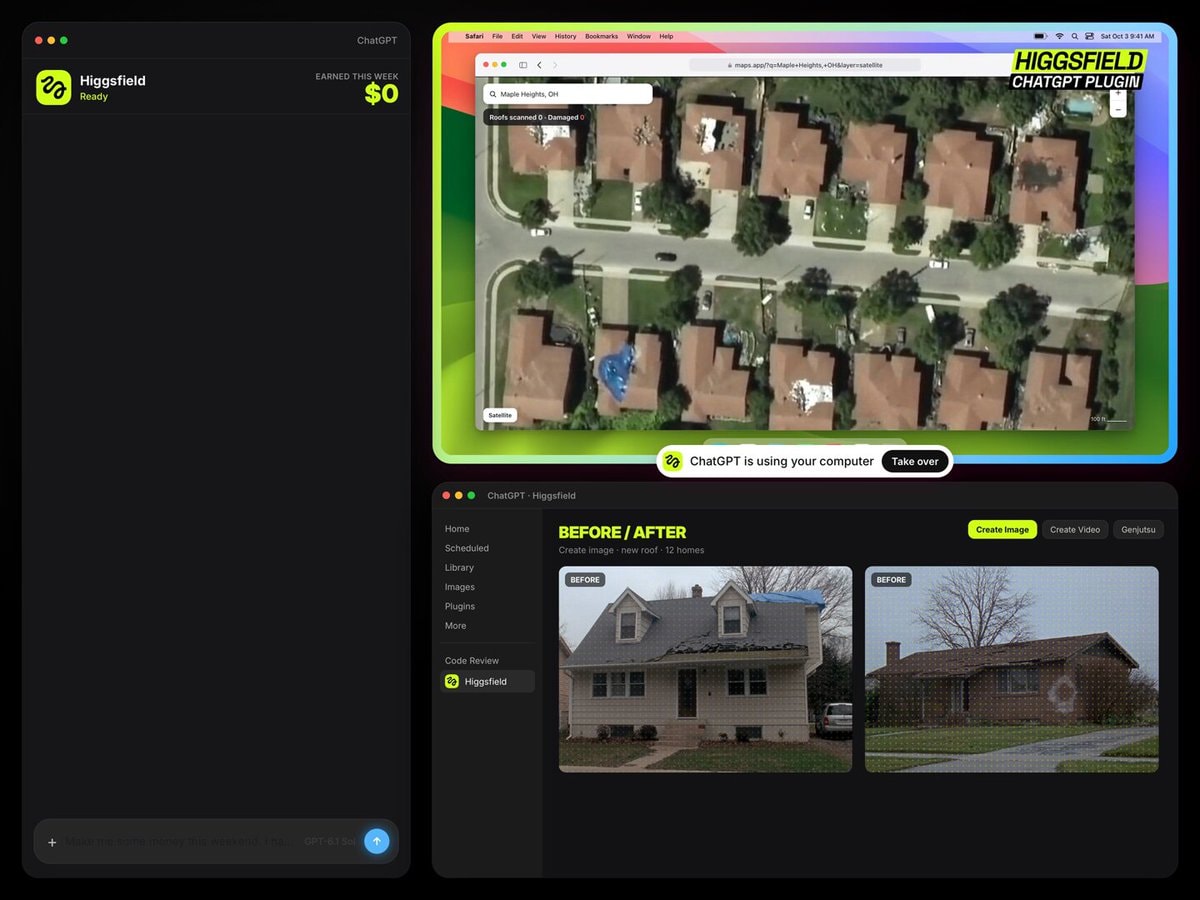
Task: Send the prompt with the blue arrow button
Action: [376, 841]
